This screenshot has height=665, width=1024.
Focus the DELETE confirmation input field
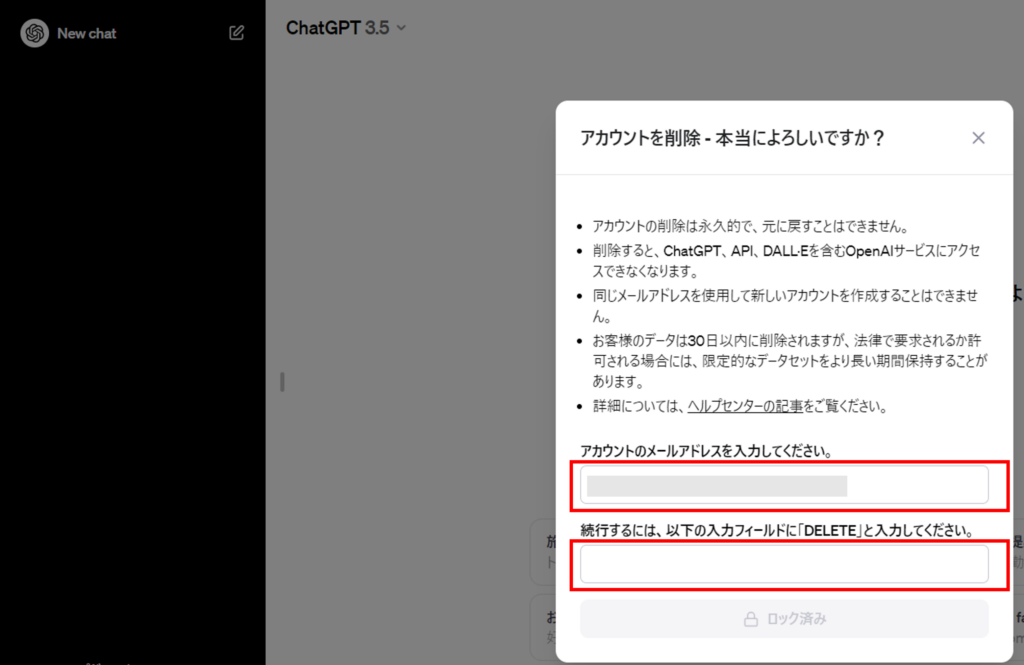click(784, 564)
